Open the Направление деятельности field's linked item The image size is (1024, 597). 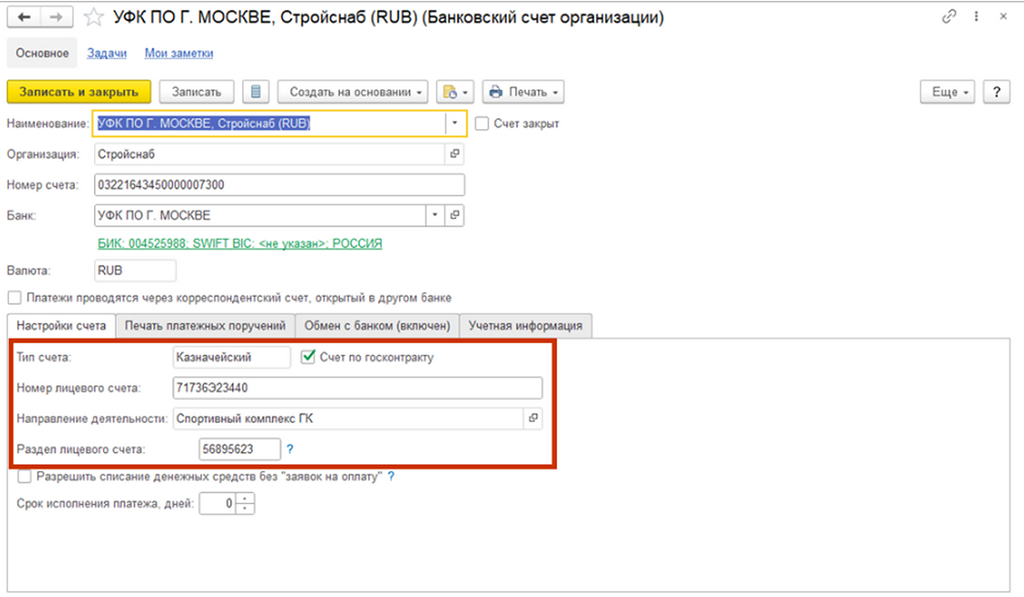[533, 418]
